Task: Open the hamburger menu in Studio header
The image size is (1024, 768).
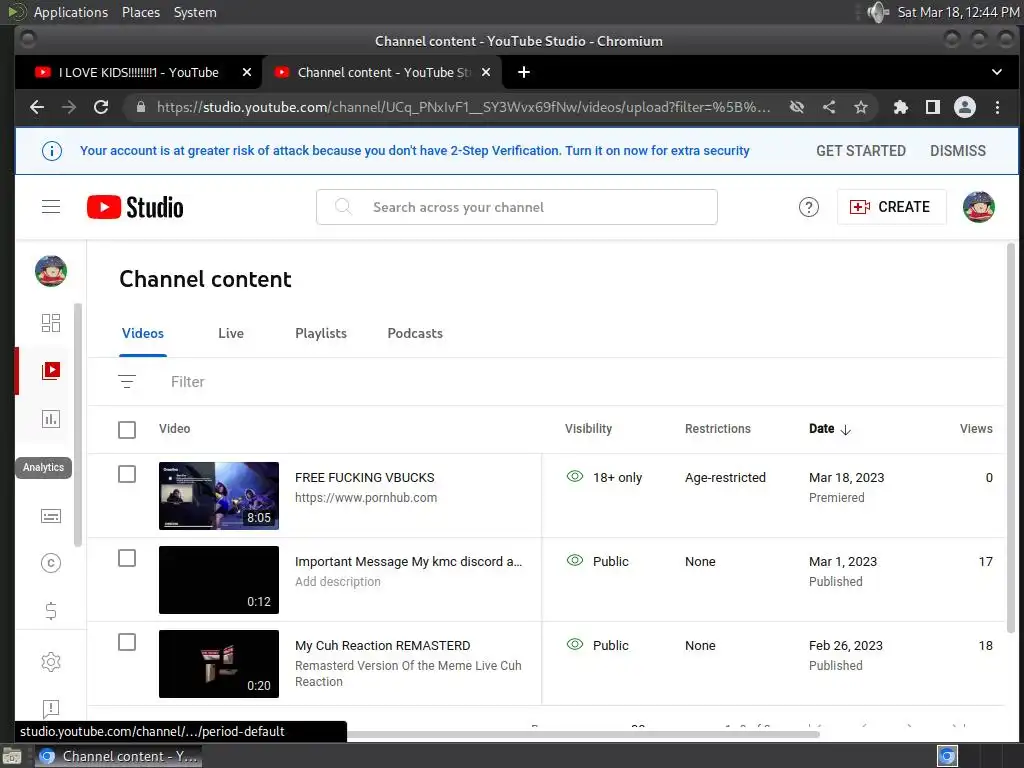Action: [x=51, y=207]
